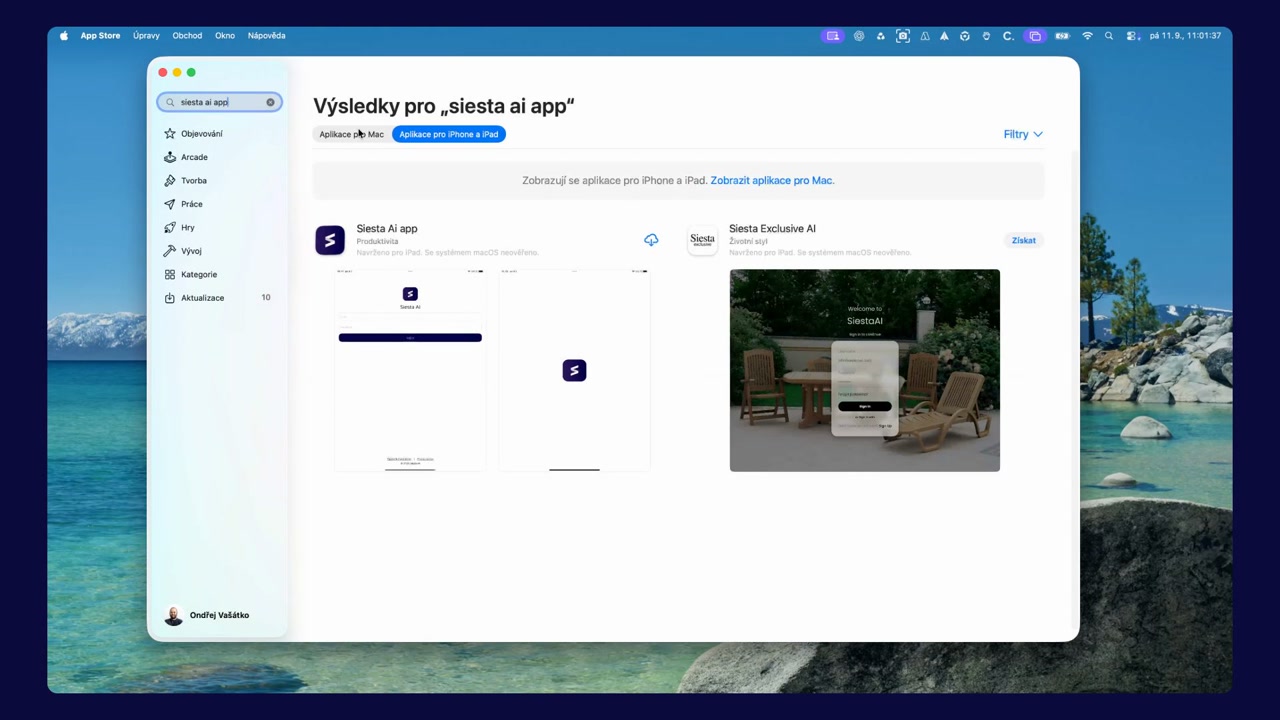1280x720 pixels.
Task: Open Siesta Exclusive AI garden screenshot
Action: coord(865,370)
